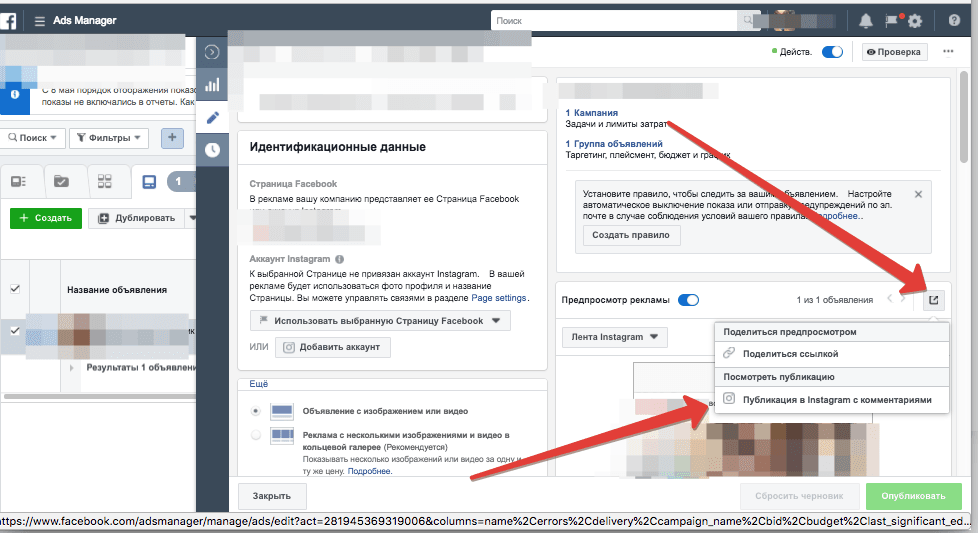Open the Фильтры dropdown
Viewport: 978px width, 533px height.
[109, 138]
